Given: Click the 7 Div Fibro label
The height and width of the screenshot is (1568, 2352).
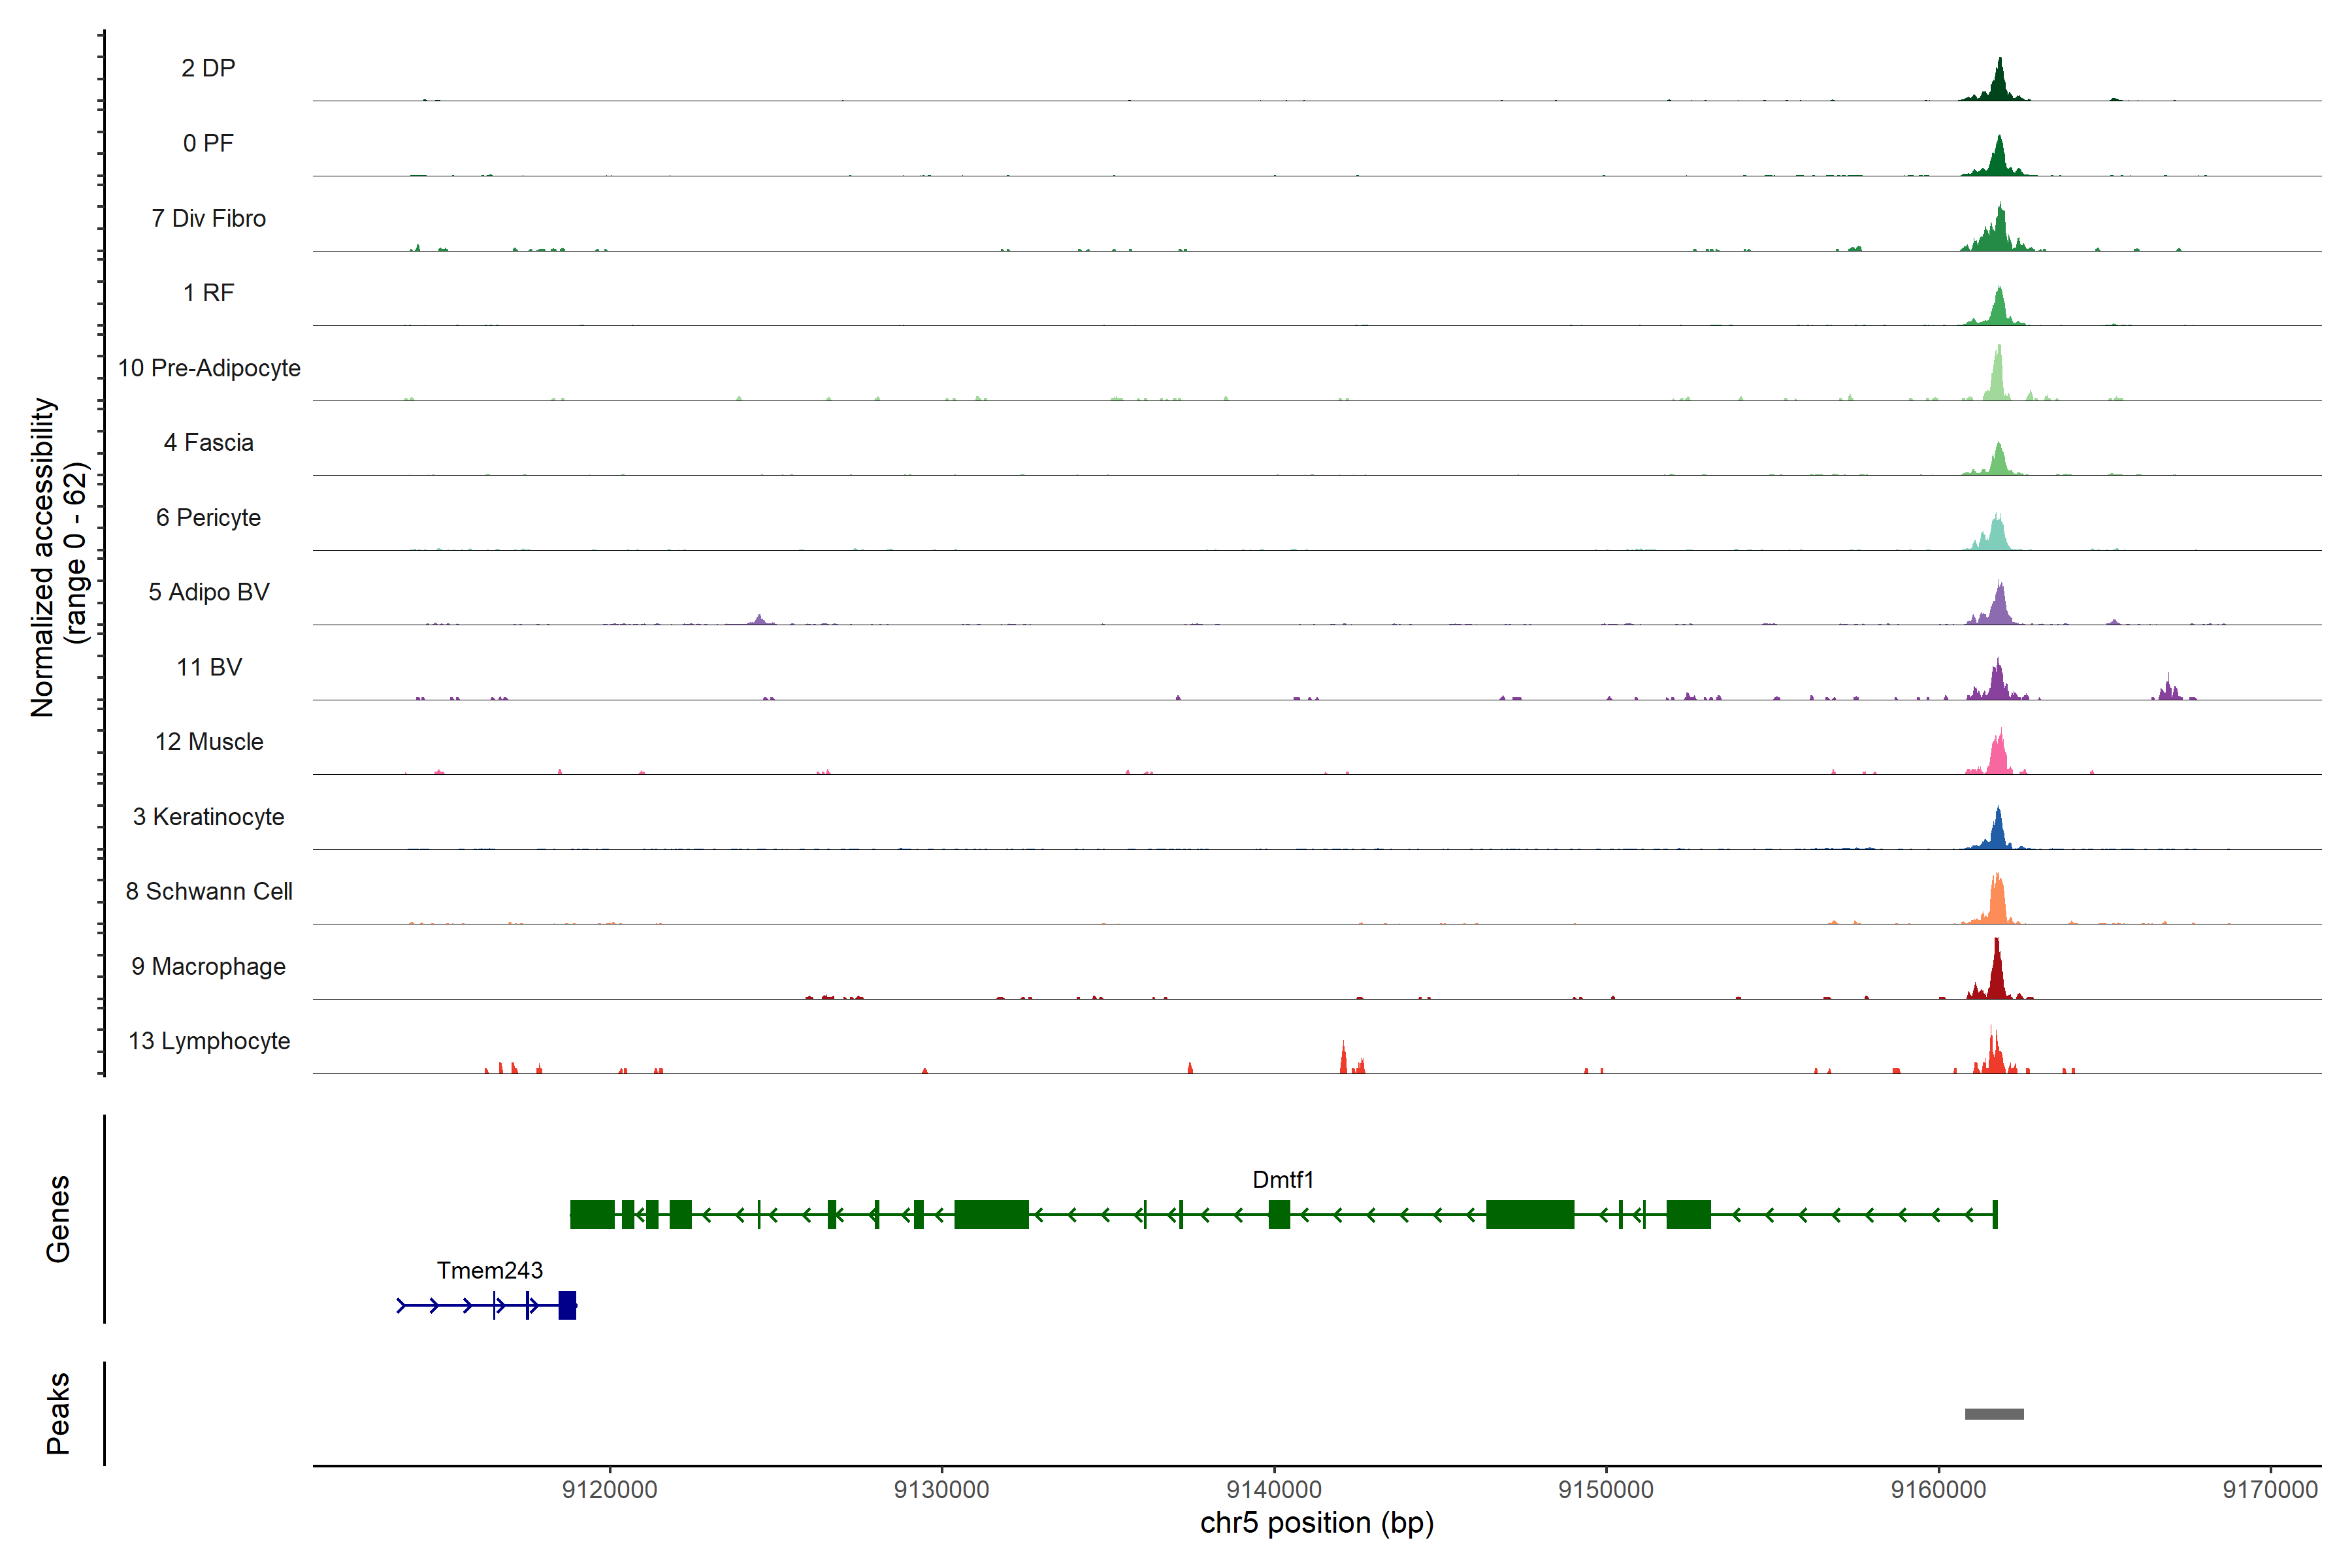Looking at the screenshot, I should (x=208, y=218).
